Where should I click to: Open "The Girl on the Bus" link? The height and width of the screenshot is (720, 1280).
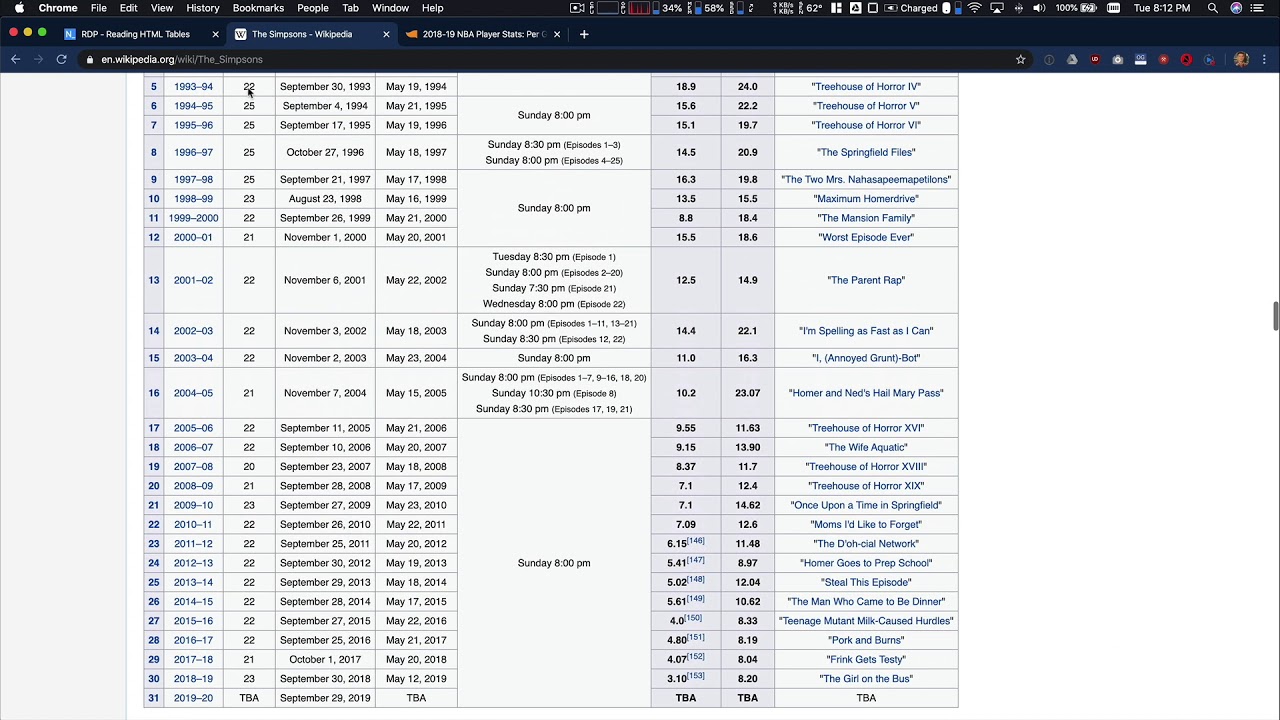[866, 679]
